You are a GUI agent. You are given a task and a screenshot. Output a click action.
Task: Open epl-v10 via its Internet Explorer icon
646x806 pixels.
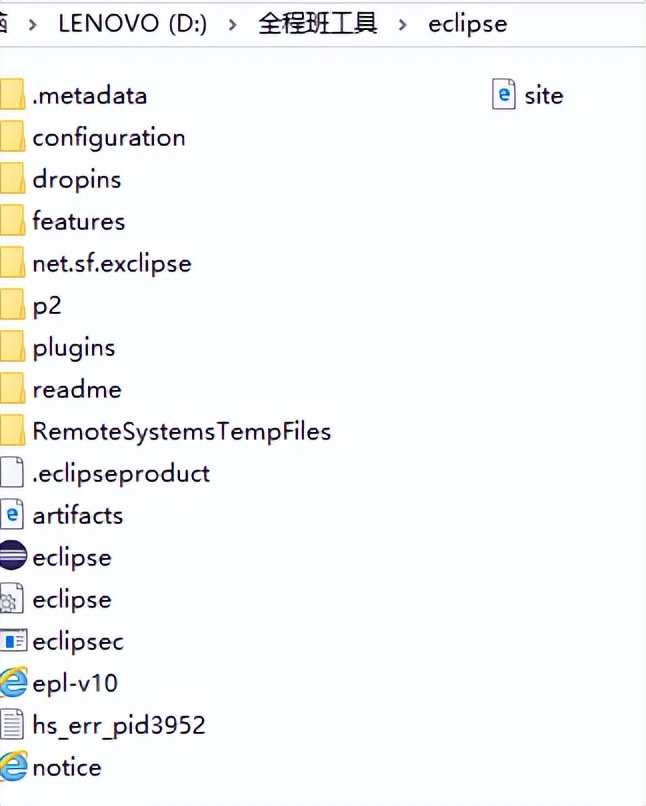pyautogui.click(x=13, y=683)
